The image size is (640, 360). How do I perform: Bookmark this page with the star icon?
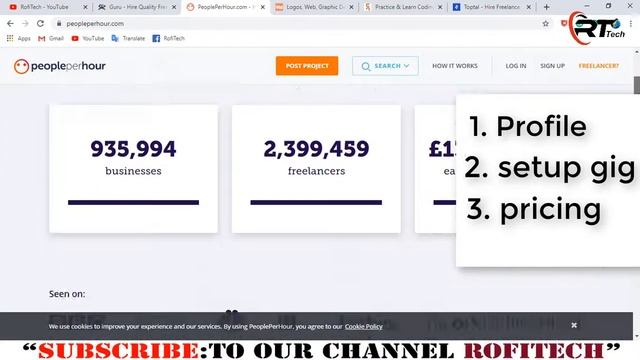(545, 24)
